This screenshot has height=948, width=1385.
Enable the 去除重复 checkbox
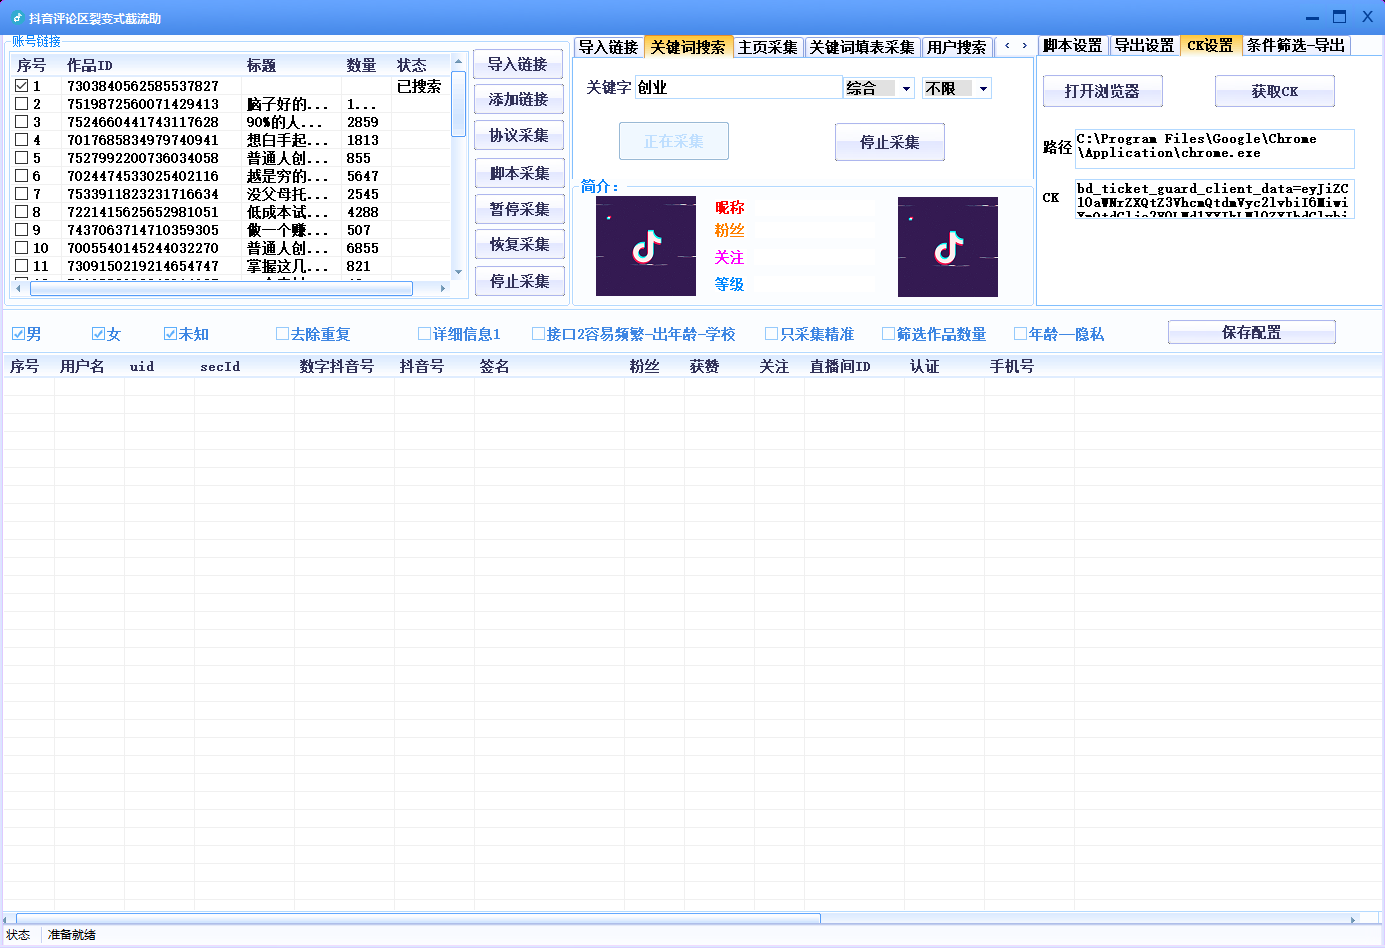click(282, 333)
